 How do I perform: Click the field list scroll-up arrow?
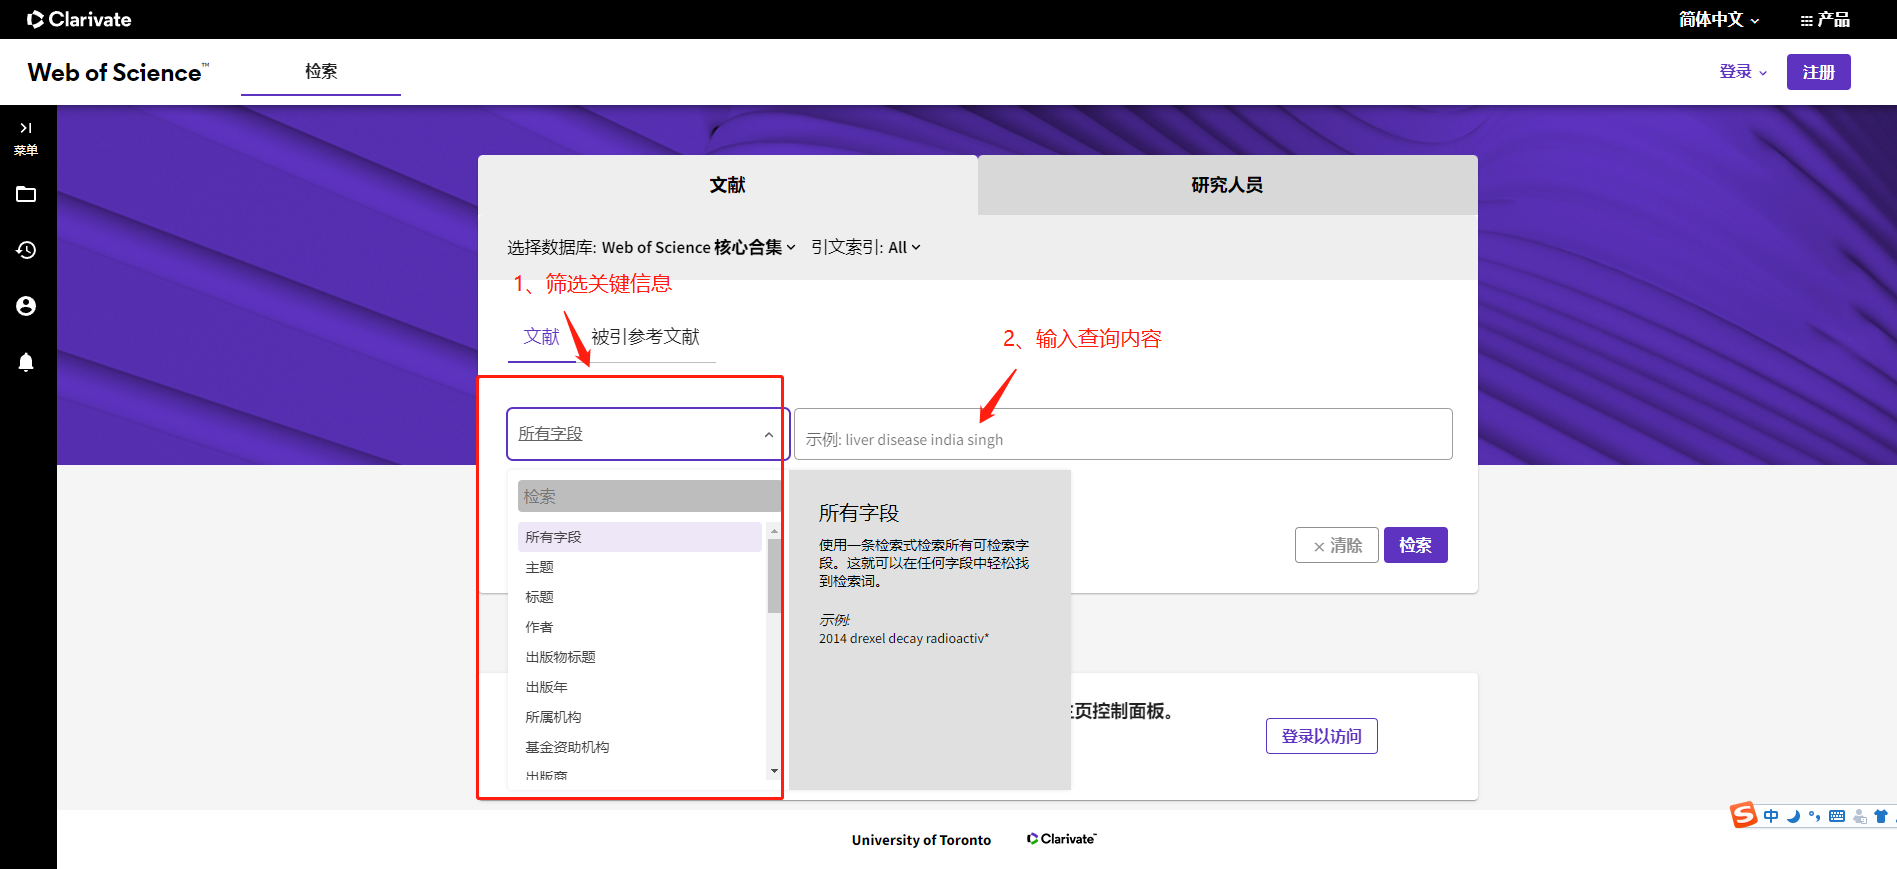click(774, 531)
